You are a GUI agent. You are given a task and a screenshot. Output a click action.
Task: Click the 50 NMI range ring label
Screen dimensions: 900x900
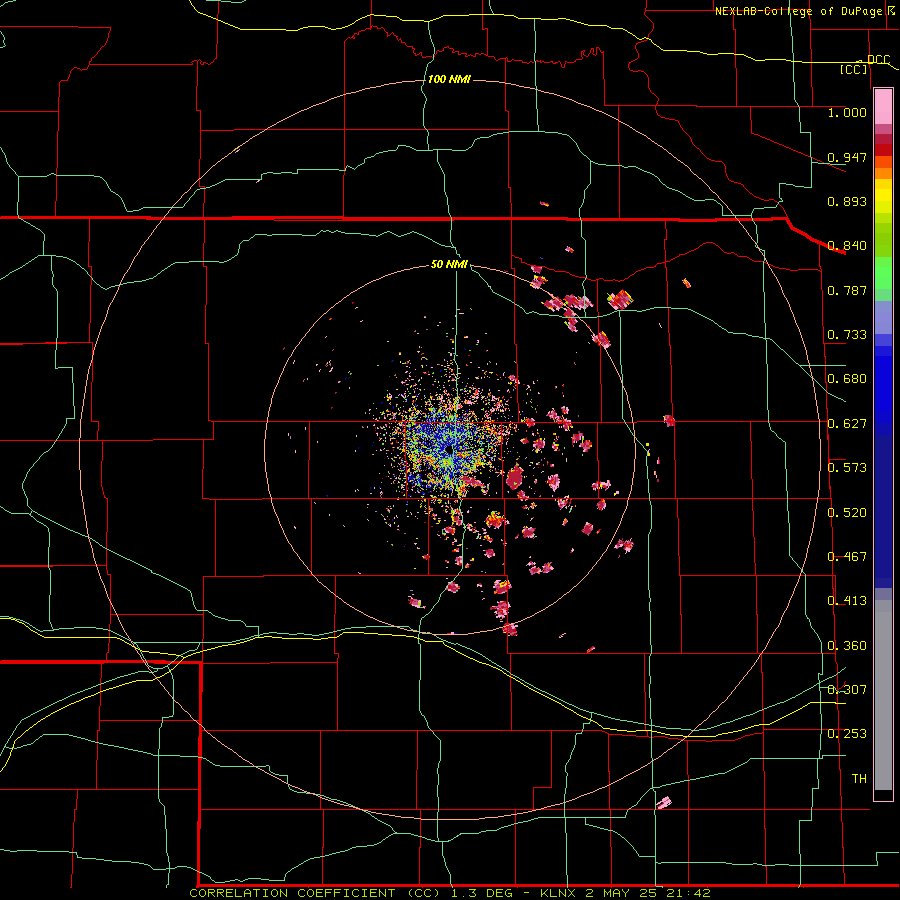(x=449, y=264)
